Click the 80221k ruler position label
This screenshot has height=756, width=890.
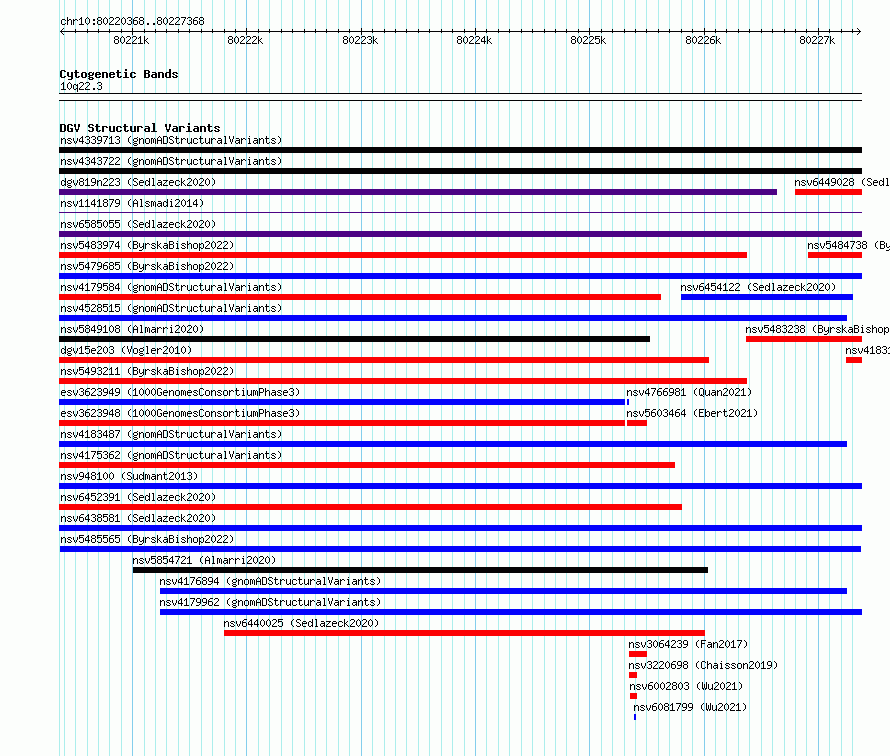coord(131,40)
